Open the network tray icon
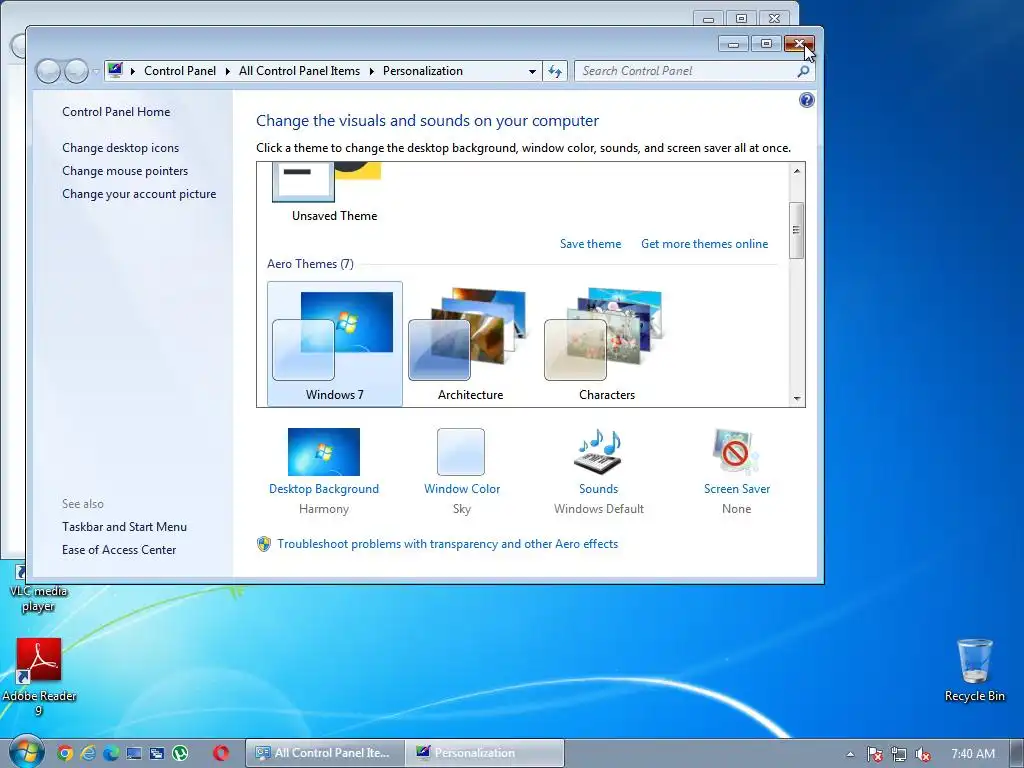 (899, 754)
